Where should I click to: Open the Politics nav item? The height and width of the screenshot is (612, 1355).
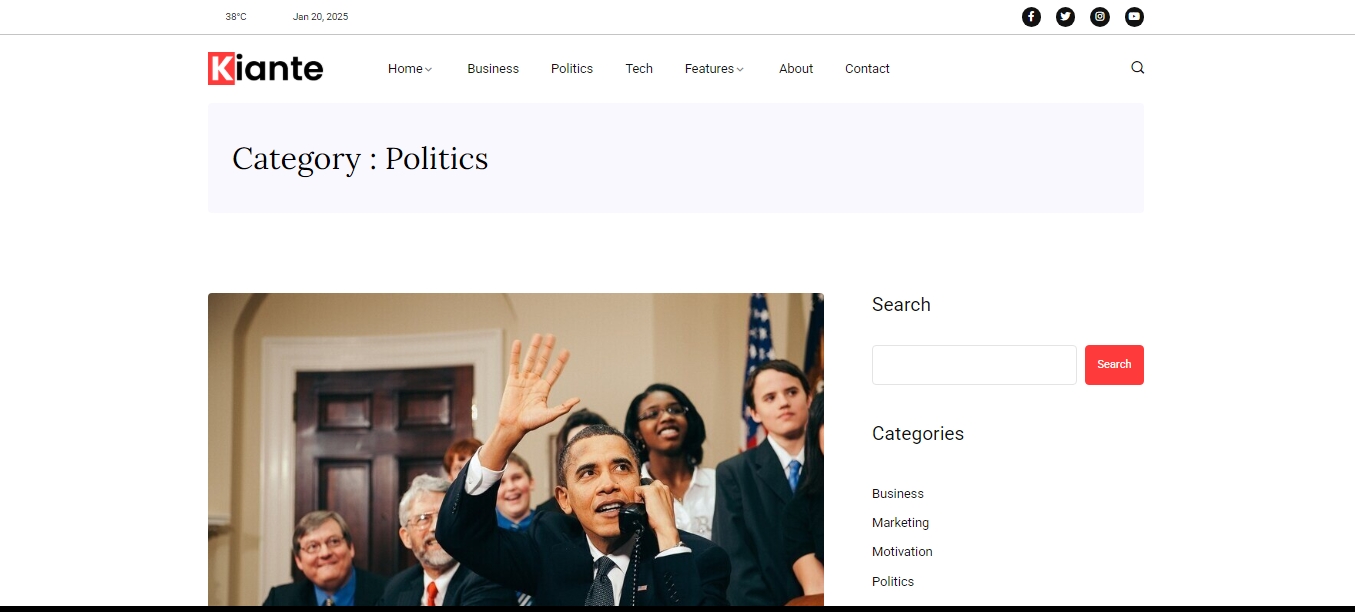tap(572, 69)
